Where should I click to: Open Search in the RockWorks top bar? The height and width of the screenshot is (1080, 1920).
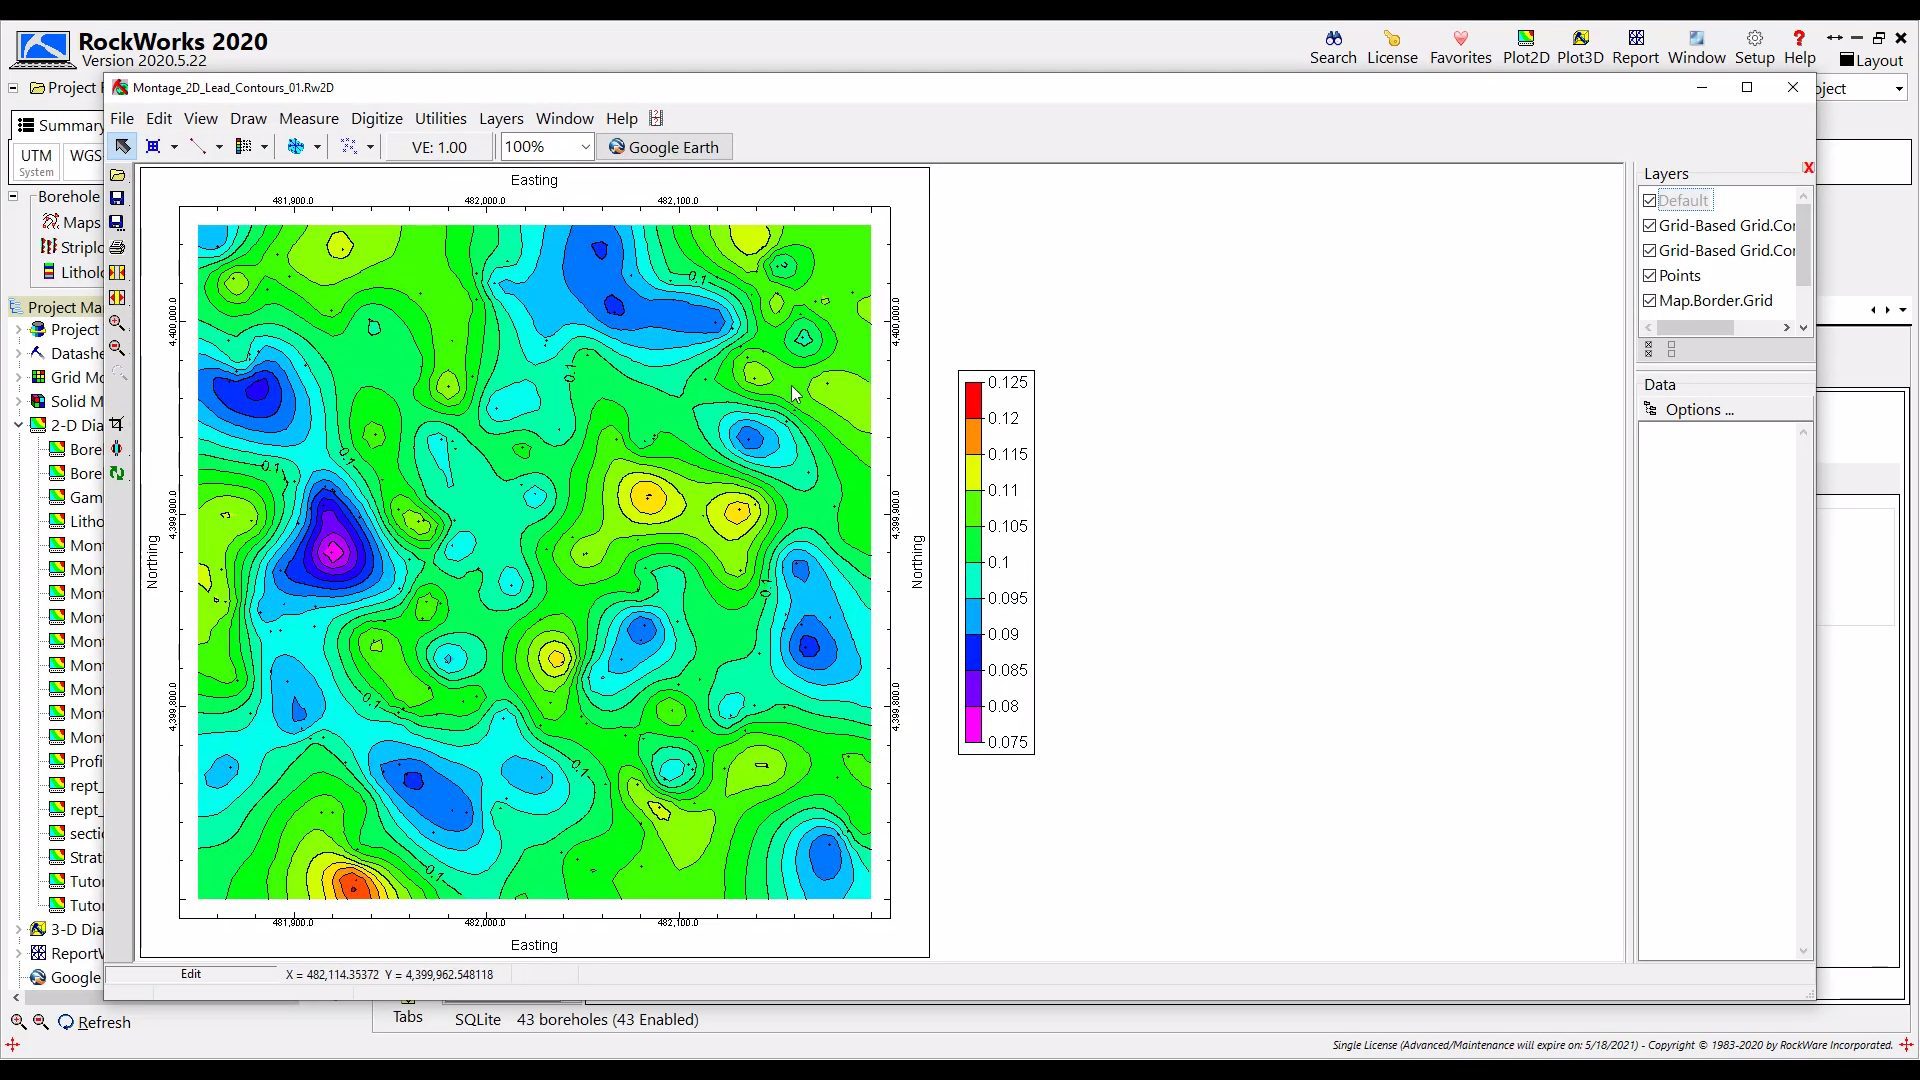pos(1333,47)
